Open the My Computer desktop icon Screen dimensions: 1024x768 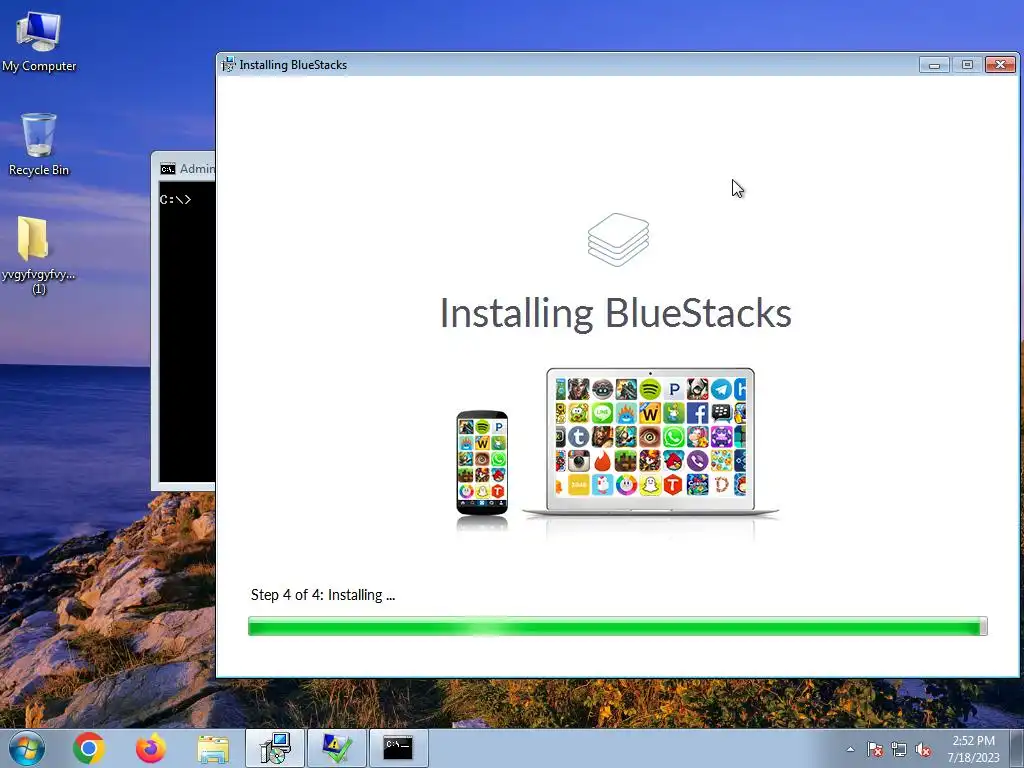coord(39,41)
